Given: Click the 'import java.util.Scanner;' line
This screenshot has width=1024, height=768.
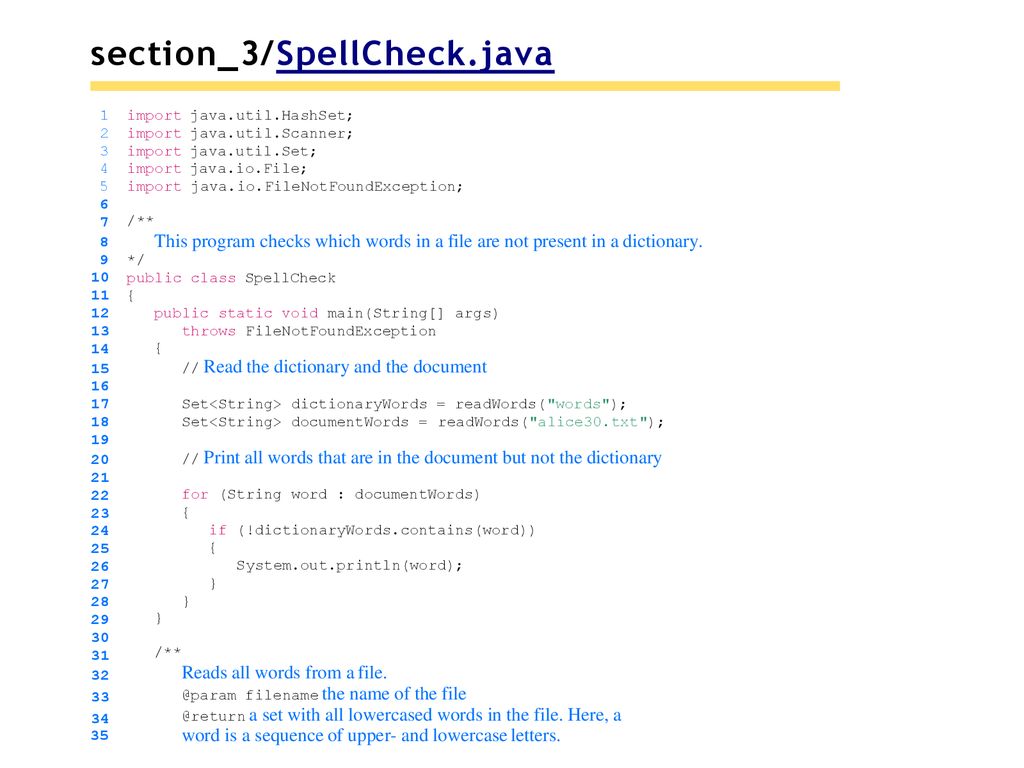Looking at the screenshot, I should (240, 133).
